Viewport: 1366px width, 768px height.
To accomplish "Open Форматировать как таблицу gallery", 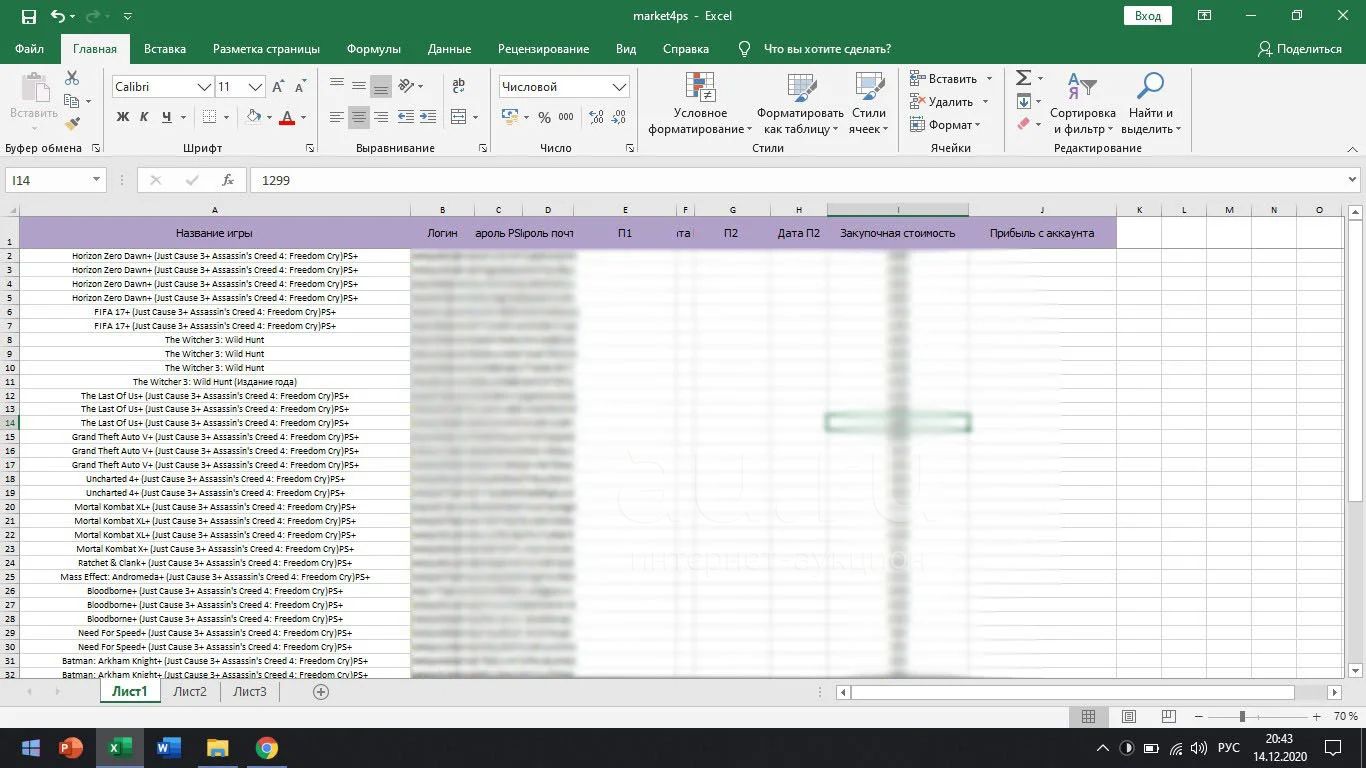I will pos(801,104).
